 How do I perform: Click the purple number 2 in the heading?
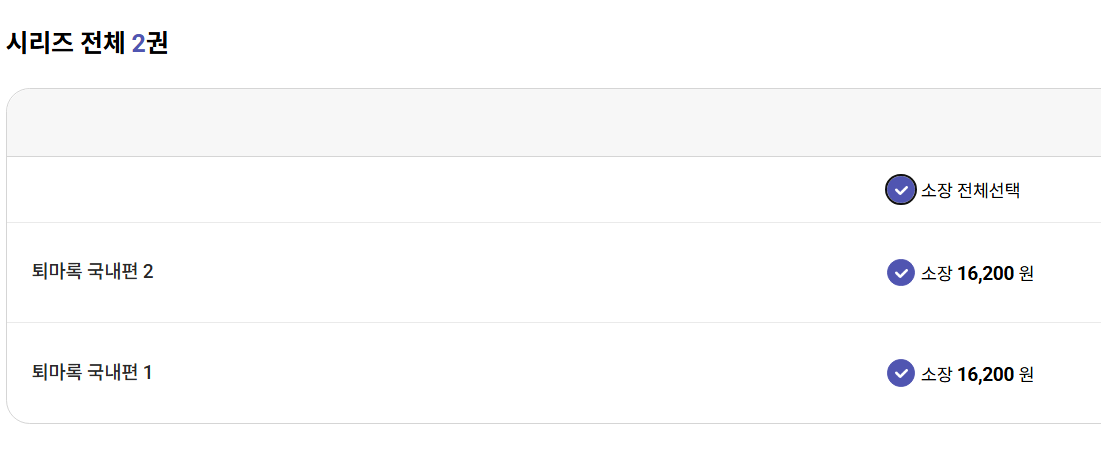(138, 43)
